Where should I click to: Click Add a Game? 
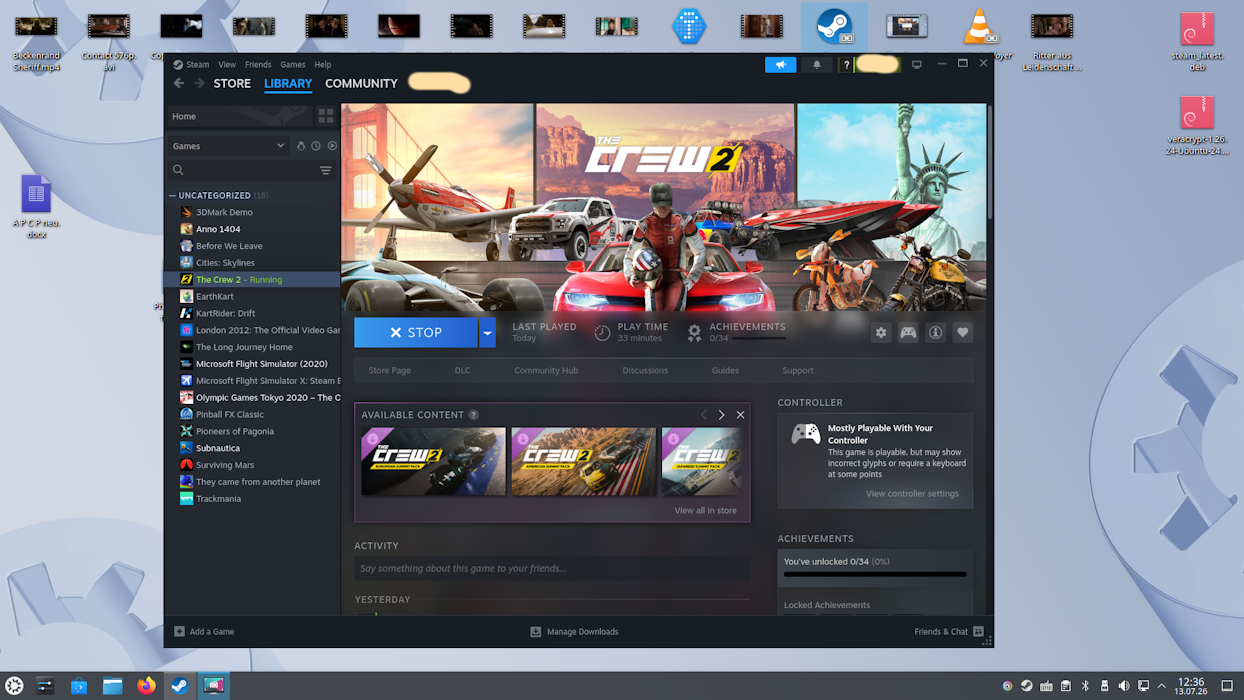204,632
